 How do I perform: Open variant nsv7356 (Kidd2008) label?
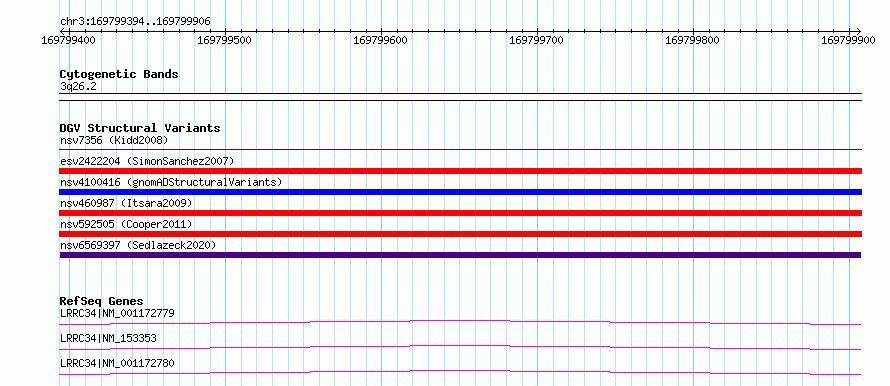coord(114,140)
